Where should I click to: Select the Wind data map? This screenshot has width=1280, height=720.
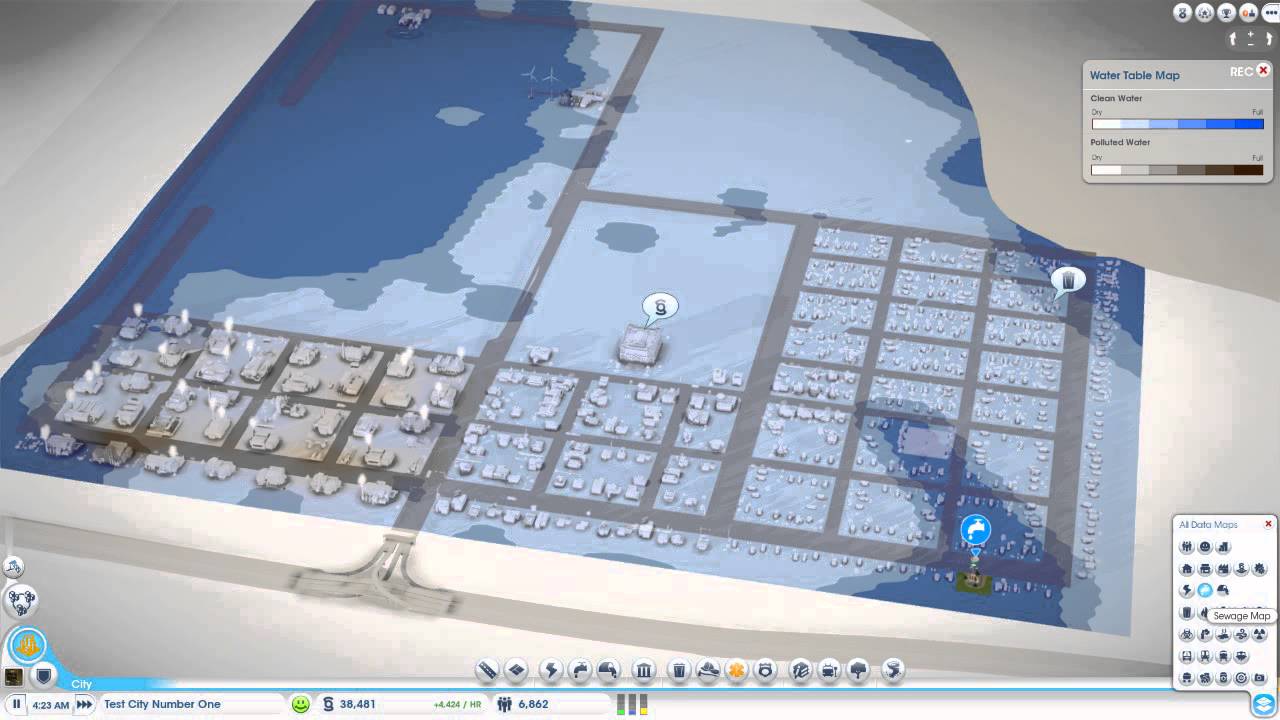1241,634
